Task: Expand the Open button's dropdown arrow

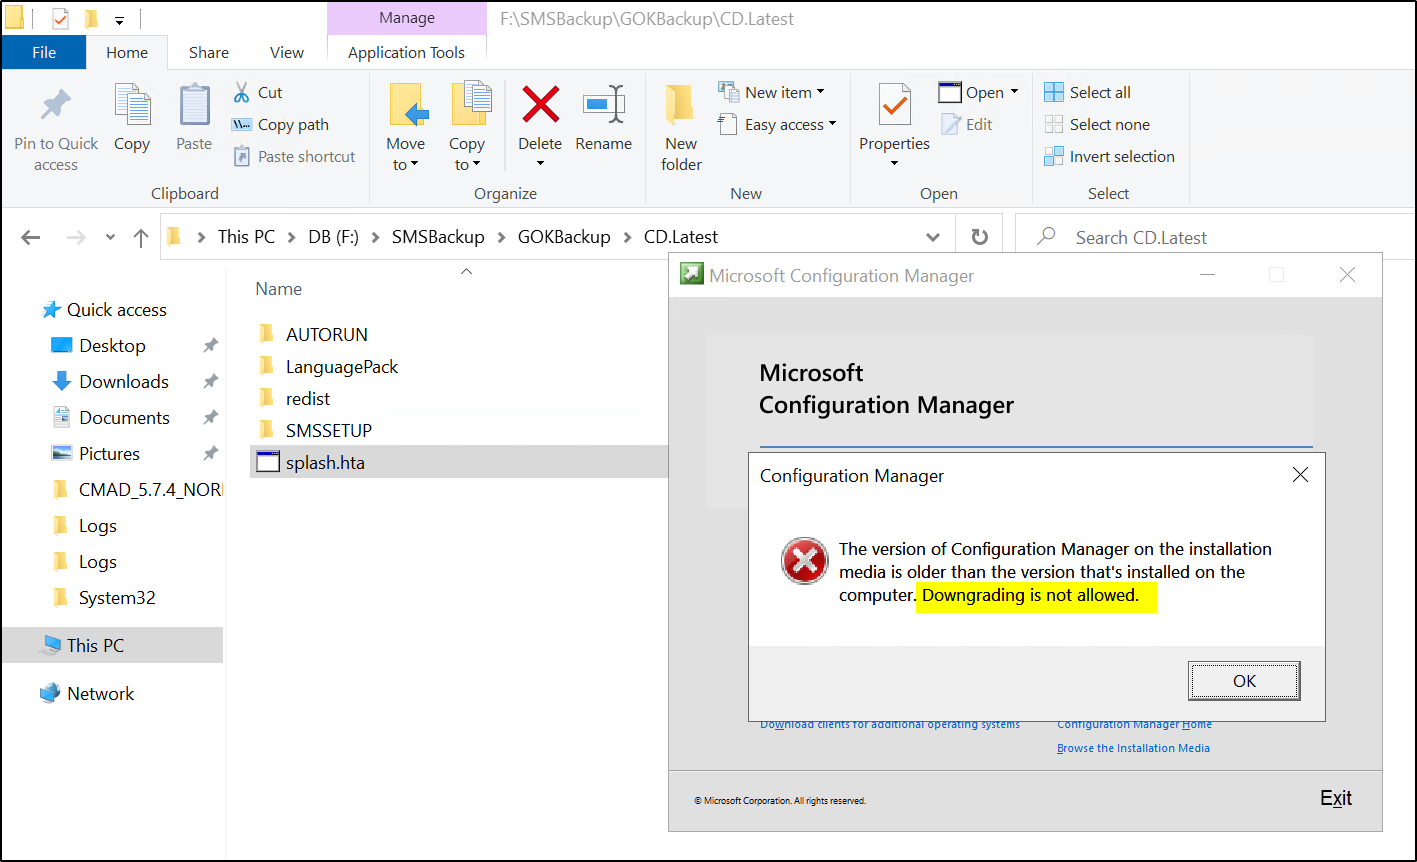Action: point(1014,92)
